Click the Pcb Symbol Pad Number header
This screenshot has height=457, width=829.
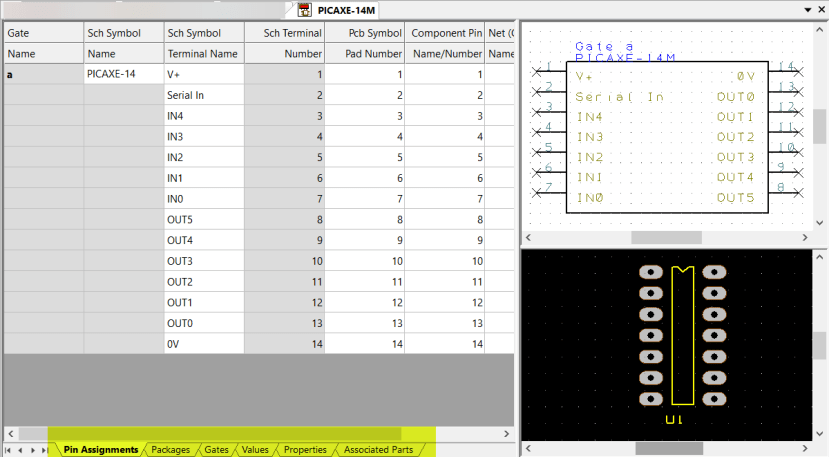click(365, 53)
